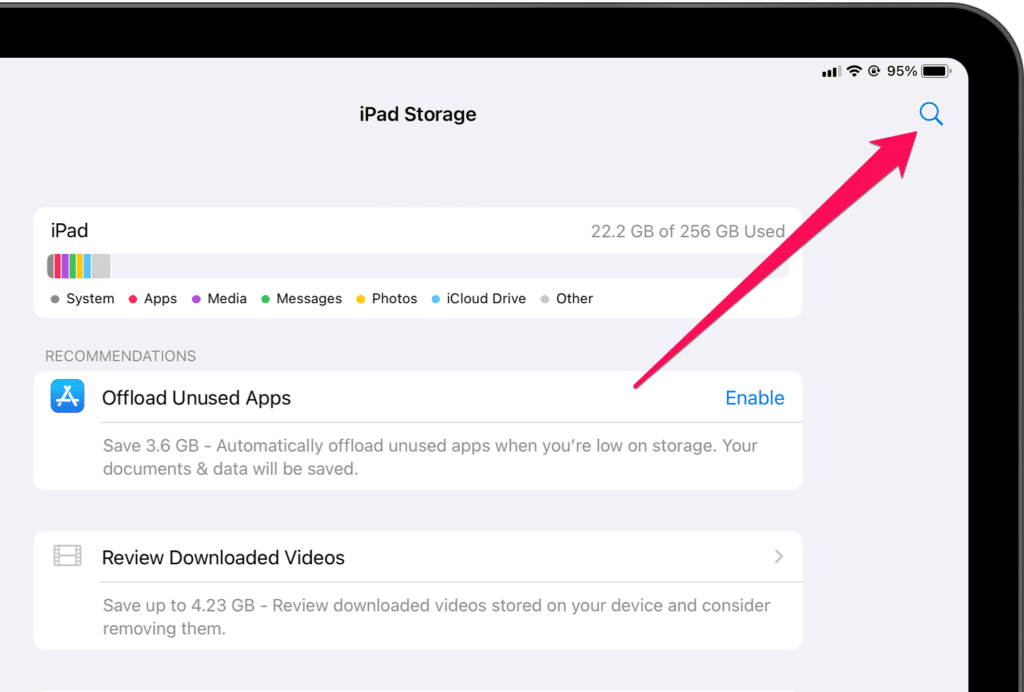Enable Offload Unused Apps

[754, 398]
